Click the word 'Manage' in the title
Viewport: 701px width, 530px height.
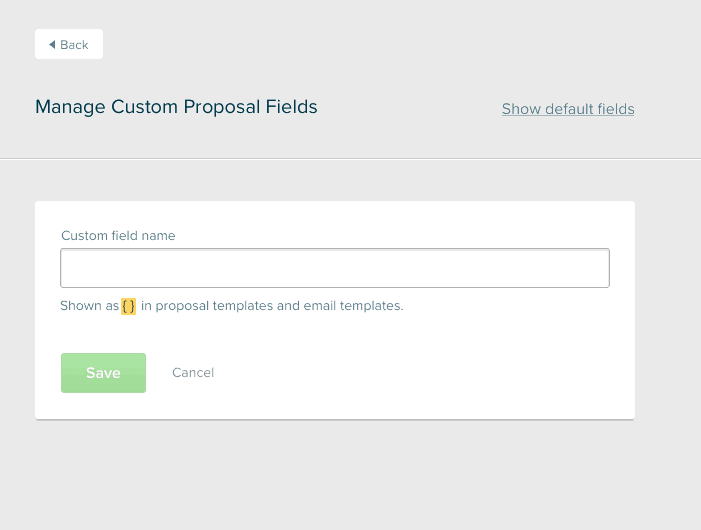click(70, 107)
